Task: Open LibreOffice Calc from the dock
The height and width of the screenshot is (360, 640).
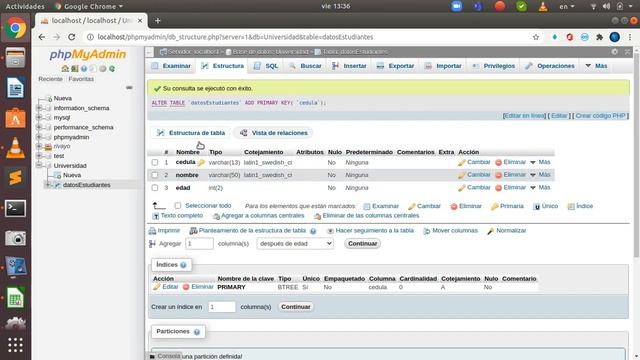Action: pyautogui.click(x=16, y=298)
